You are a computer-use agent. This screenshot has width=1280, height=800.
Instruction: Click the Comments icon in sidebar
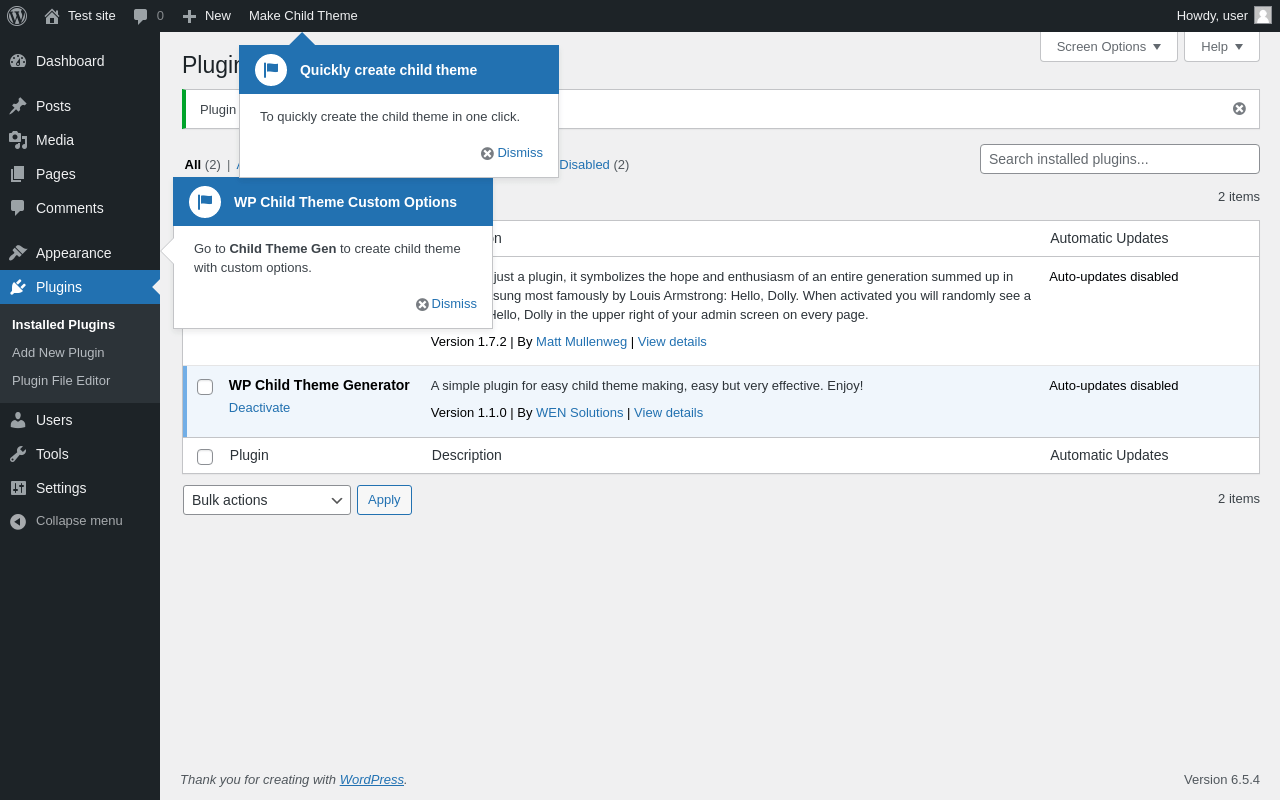click(18, 208)
